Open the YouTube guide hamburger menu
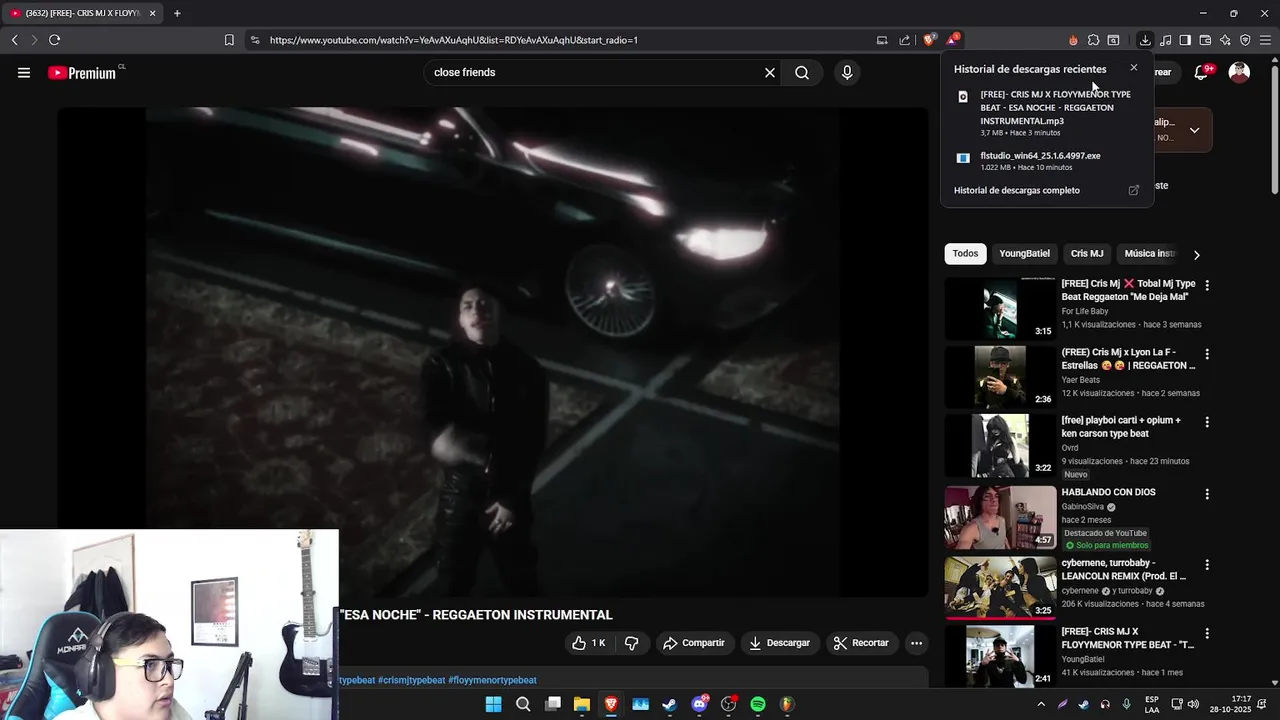The height and width of the screenshot is (720, 1280). (24, 72)
